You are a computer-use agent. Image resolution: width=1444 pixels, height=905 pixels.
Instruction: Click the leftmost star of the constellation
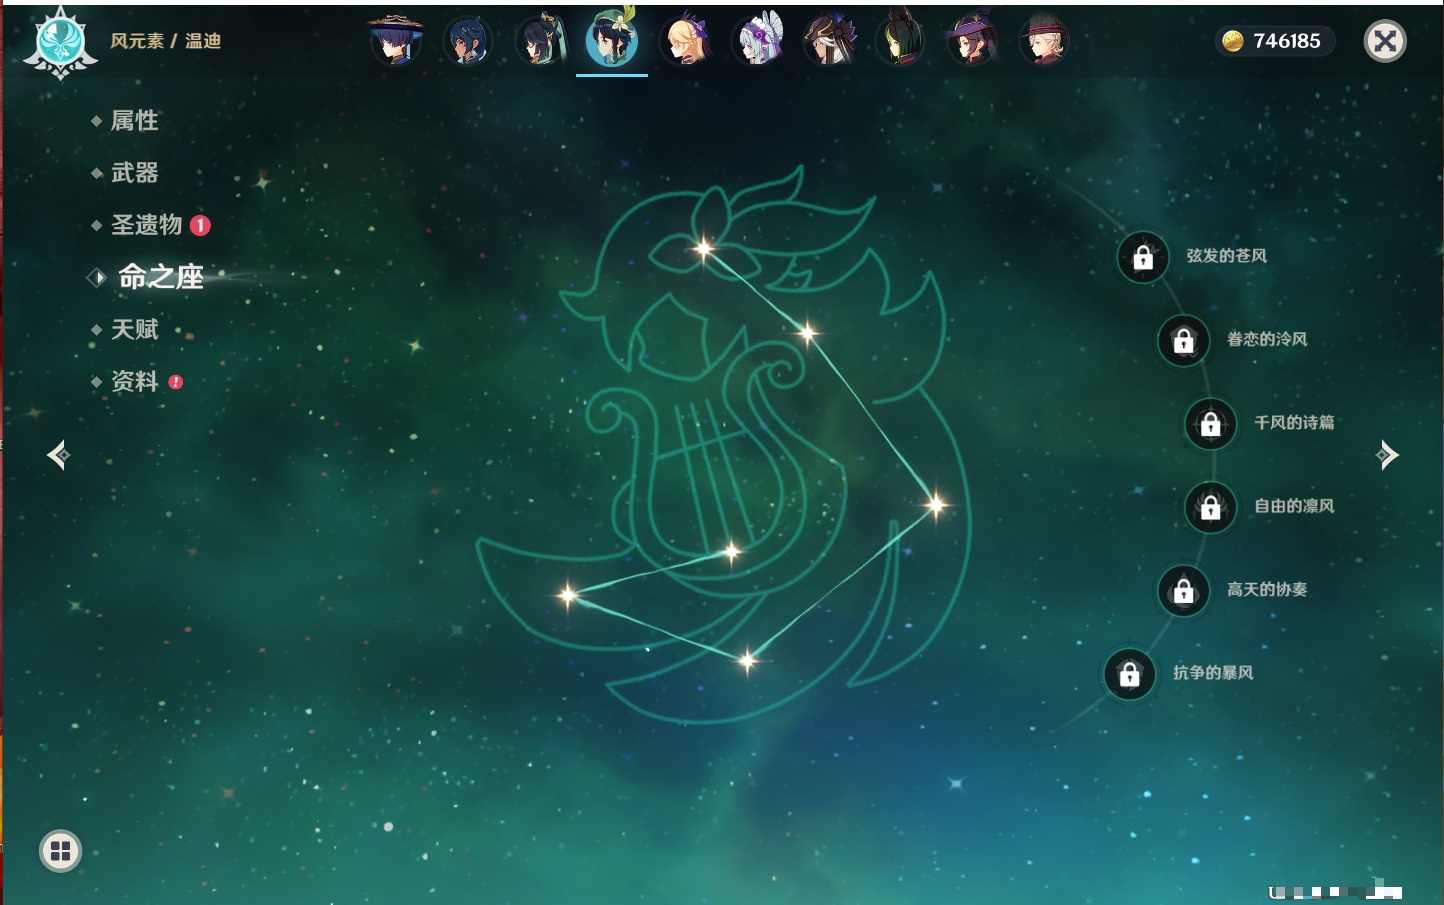tap(568, 595)
